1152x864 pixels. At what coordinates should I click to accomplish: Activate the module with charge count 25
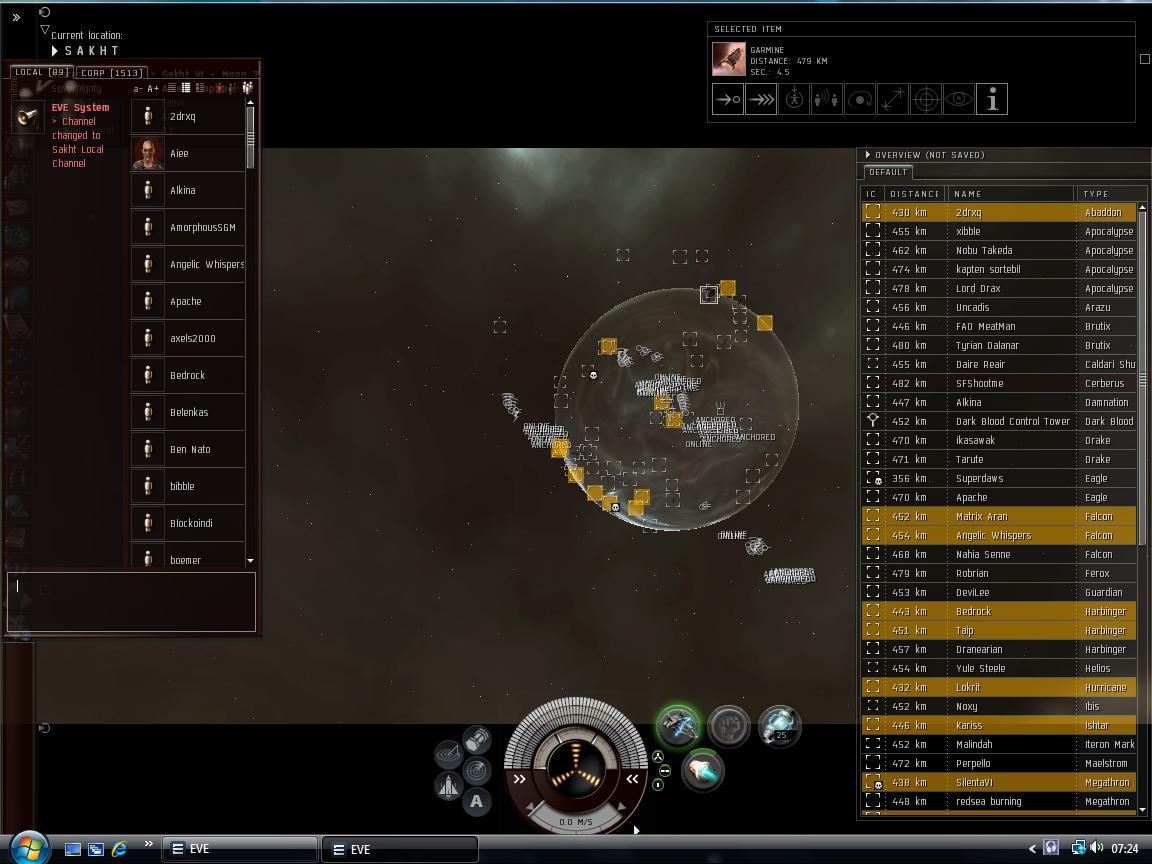coord(779,726)
